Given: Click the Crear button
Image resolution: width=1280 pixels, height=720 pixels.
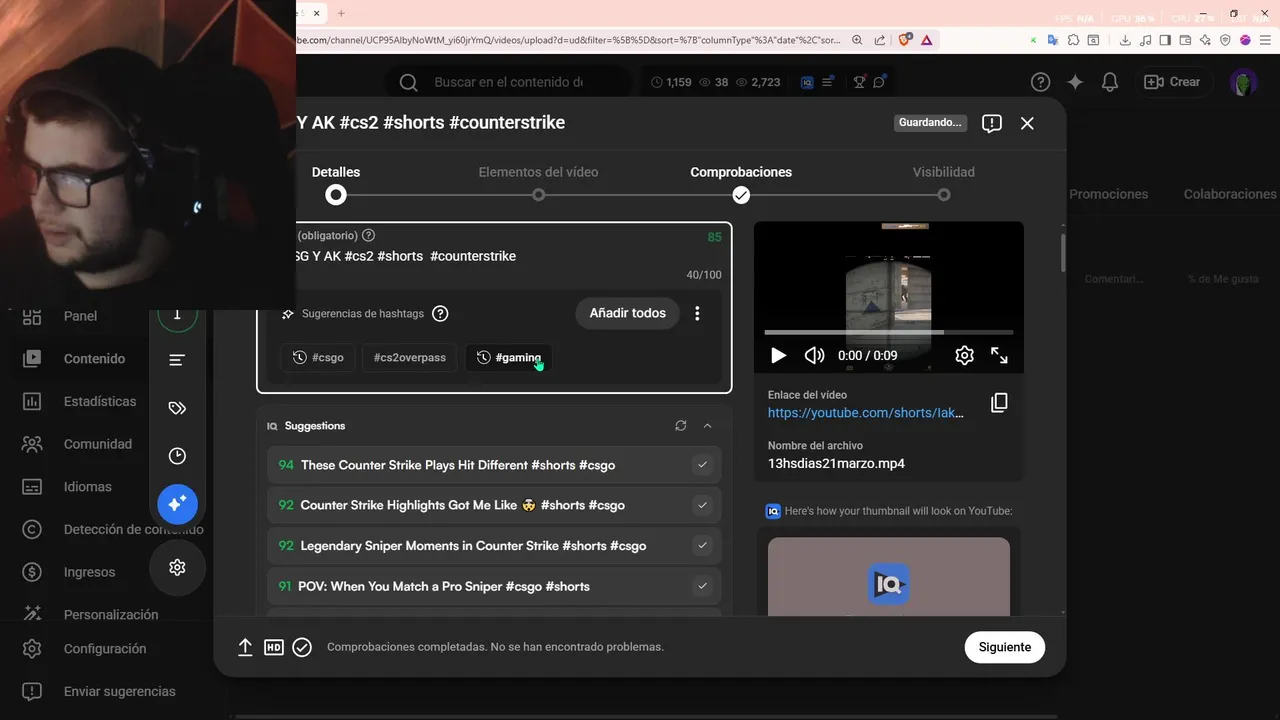Looking at the screenshot, I should click(x=1172, y=82).
